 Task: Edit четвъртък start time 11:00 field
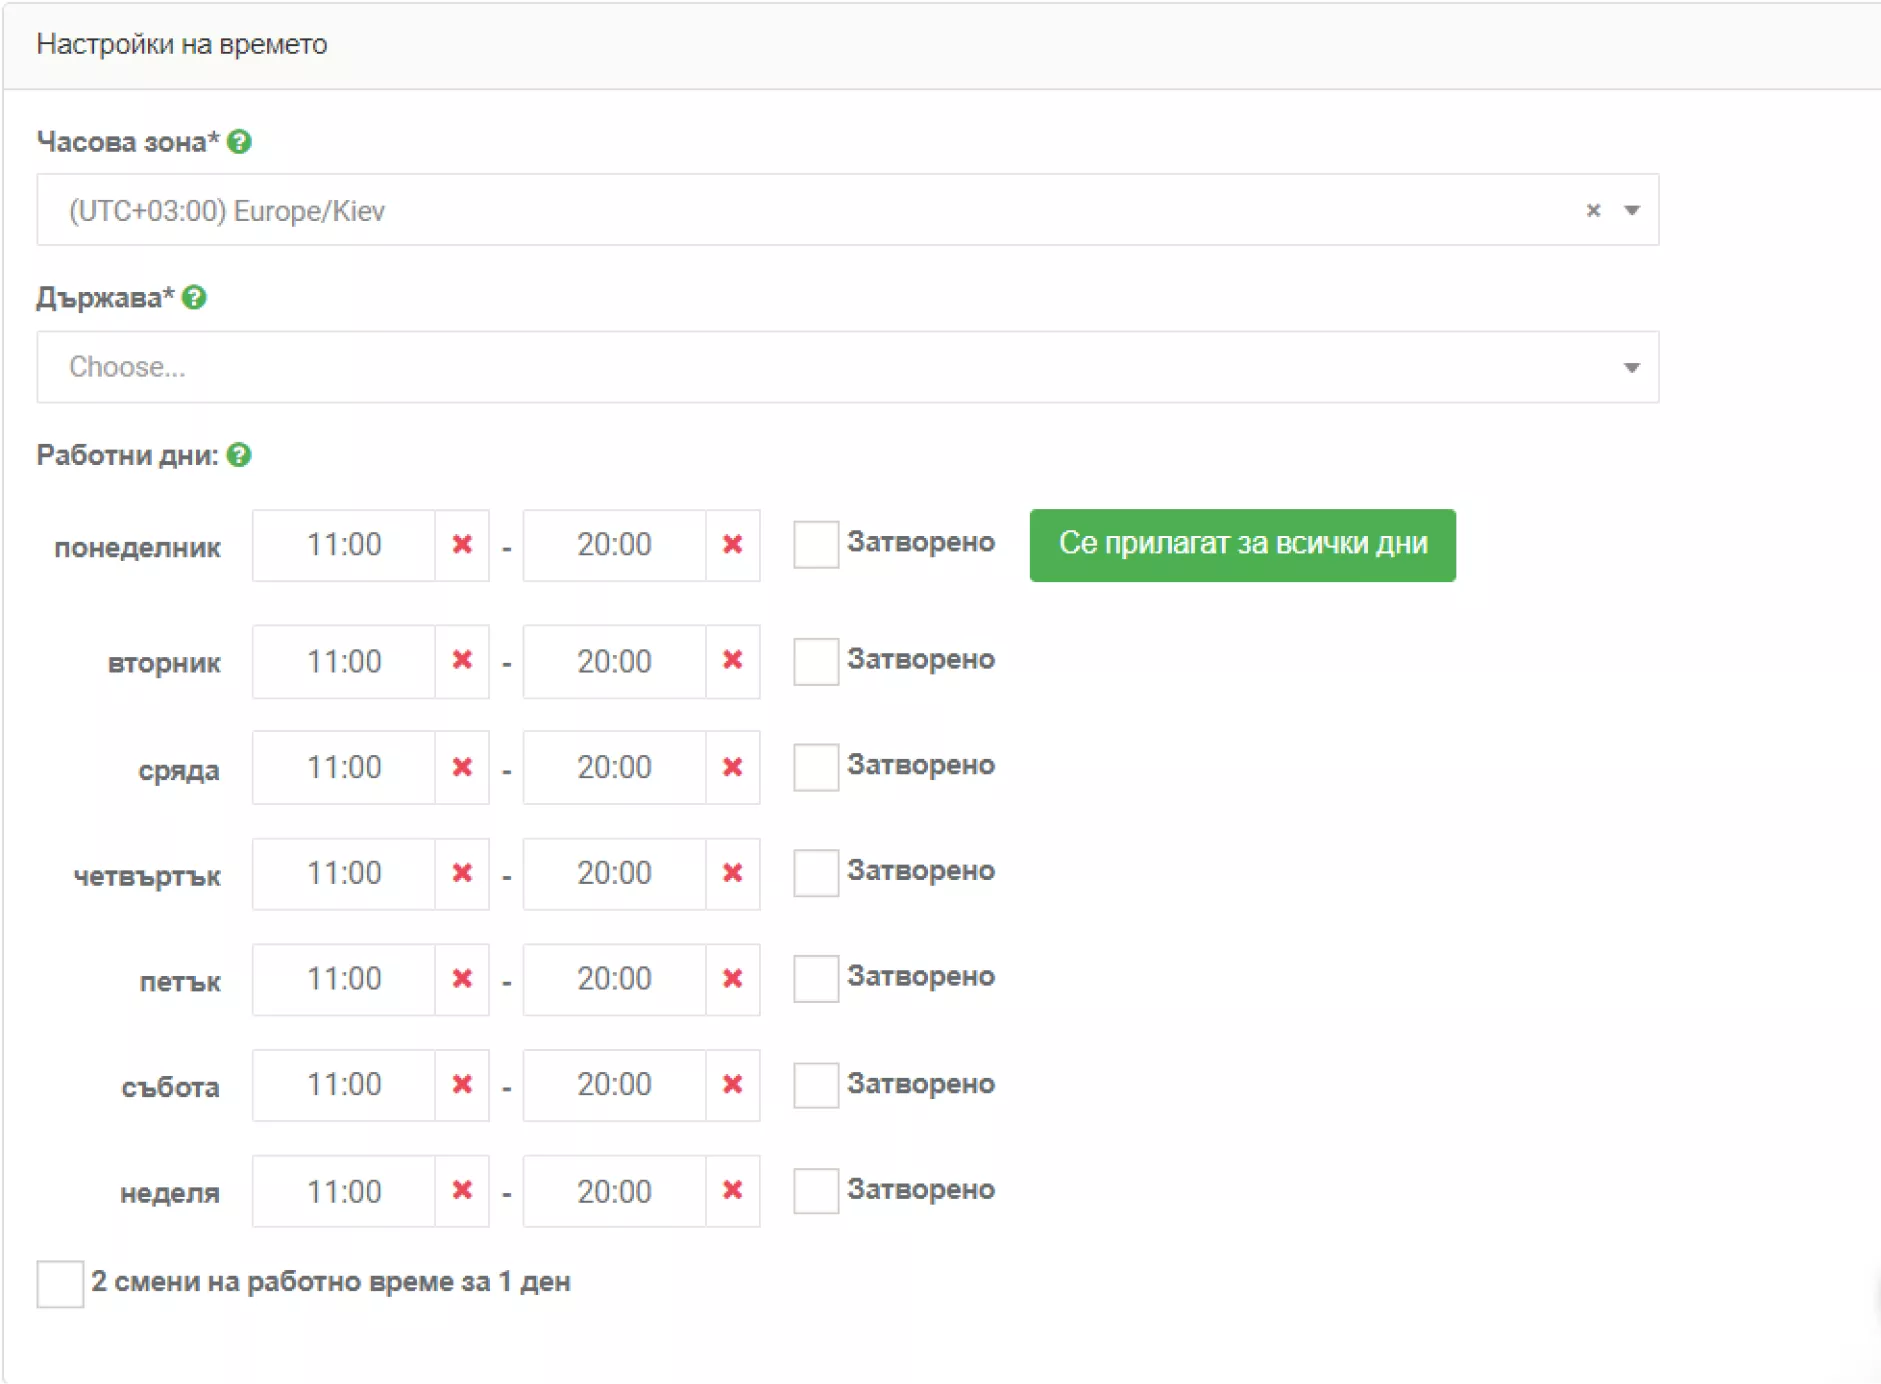pyautogui.click(x=344, y=873)
